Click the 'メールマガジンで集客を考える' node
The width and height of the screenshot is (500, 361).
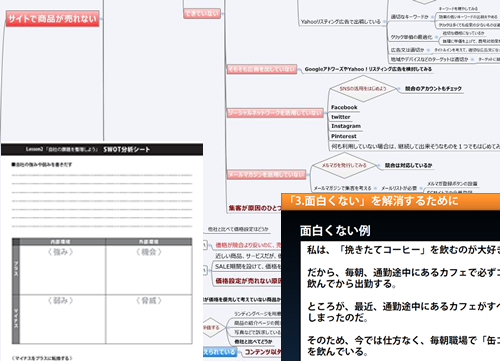tap(342, 188)
